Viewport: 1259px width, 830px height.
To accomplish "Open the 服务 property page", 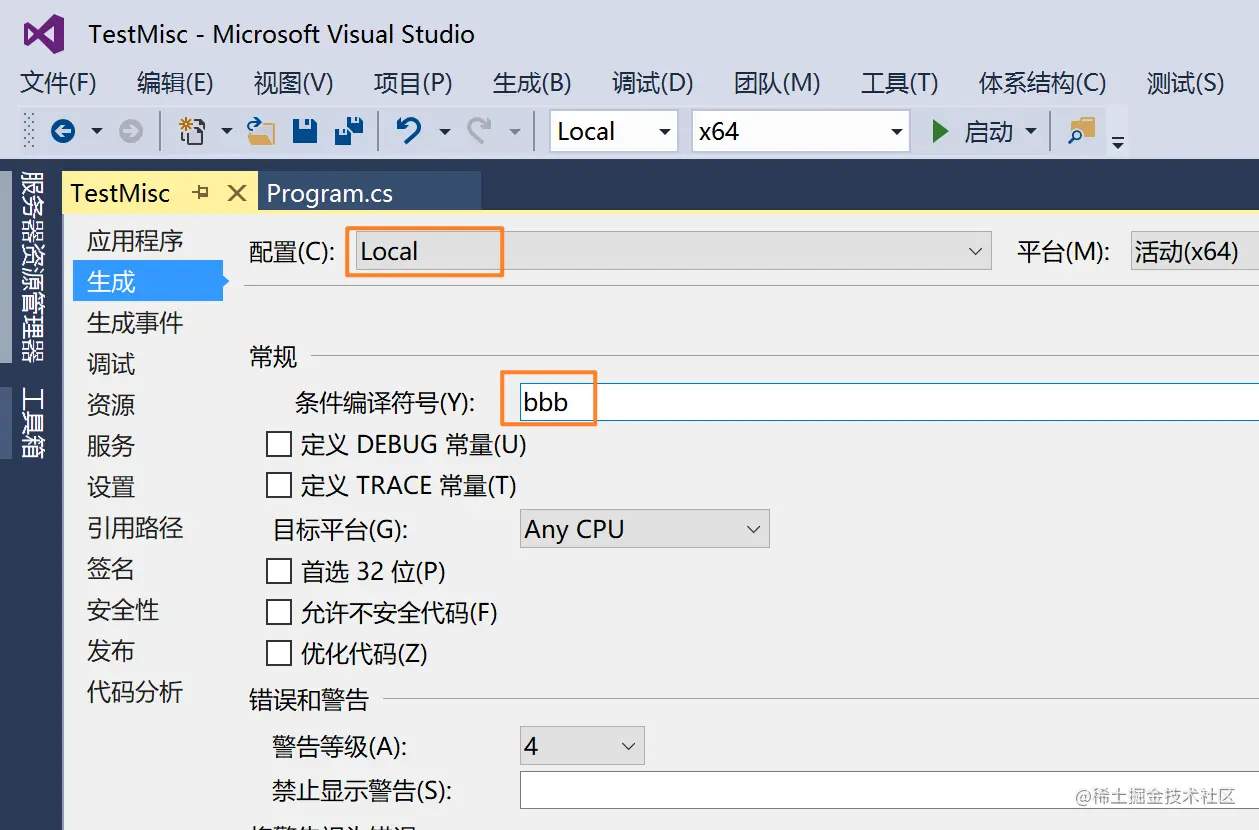I will pos(111,446).
